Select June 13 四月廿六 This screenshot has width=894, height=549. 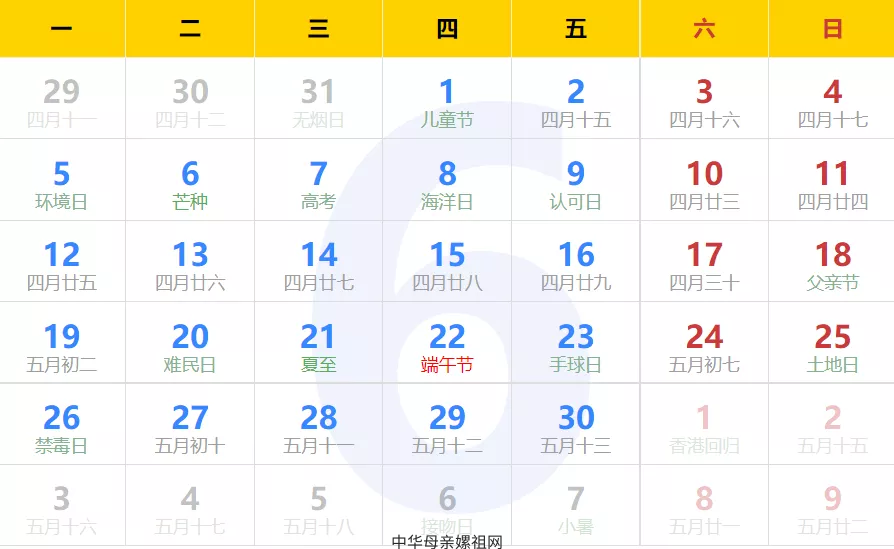[x=190, y=262]
